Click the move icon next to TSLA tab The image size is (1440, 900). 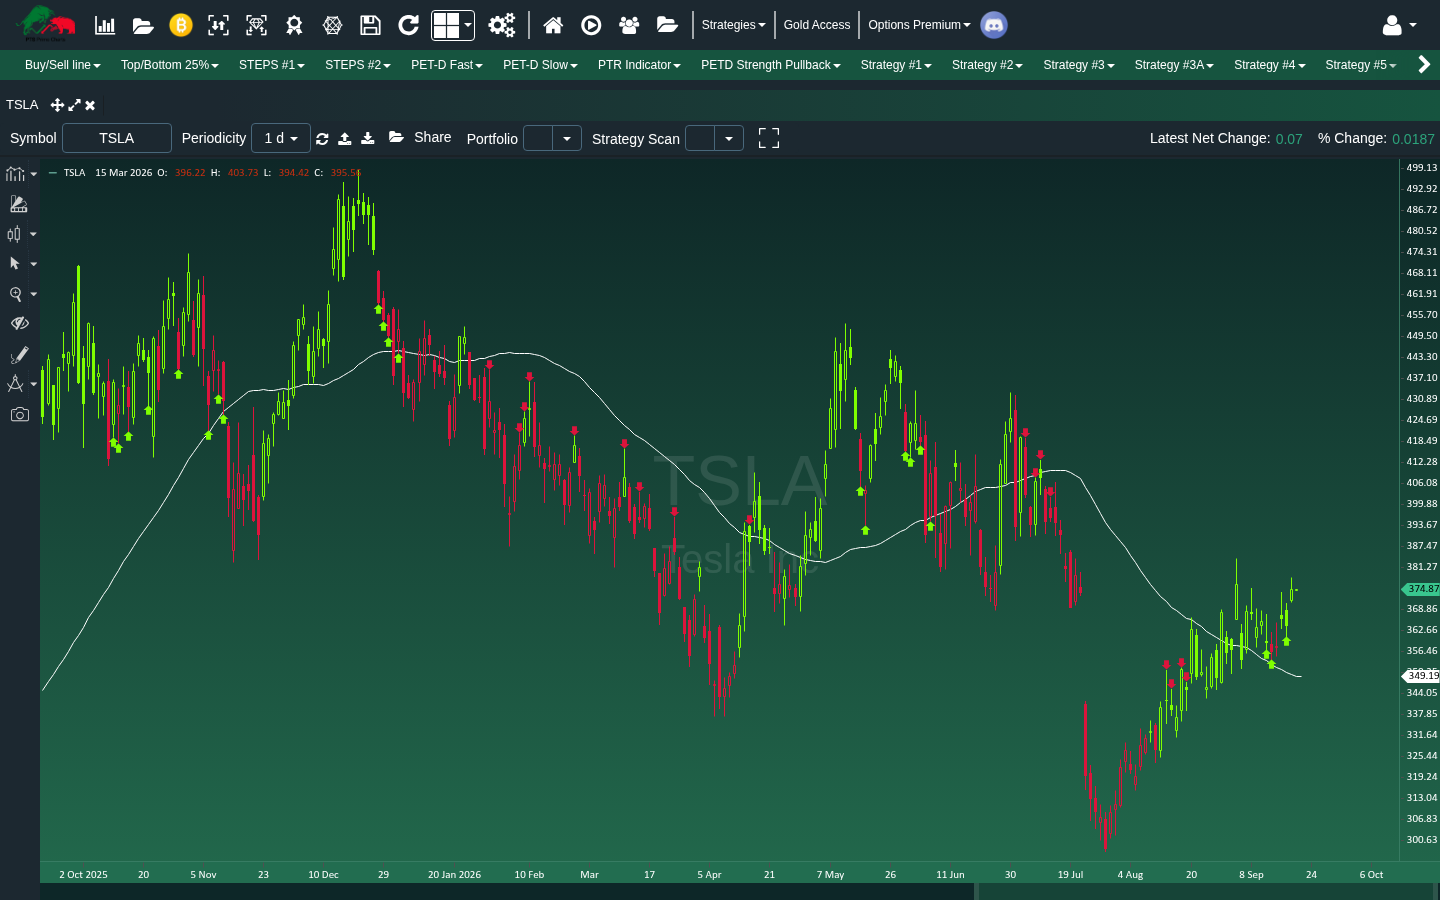(57, 105)
